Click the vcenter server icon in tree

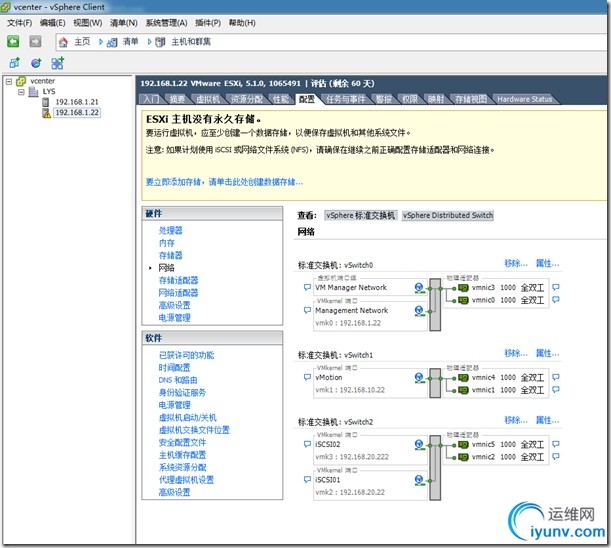click(x=21, y=81)
